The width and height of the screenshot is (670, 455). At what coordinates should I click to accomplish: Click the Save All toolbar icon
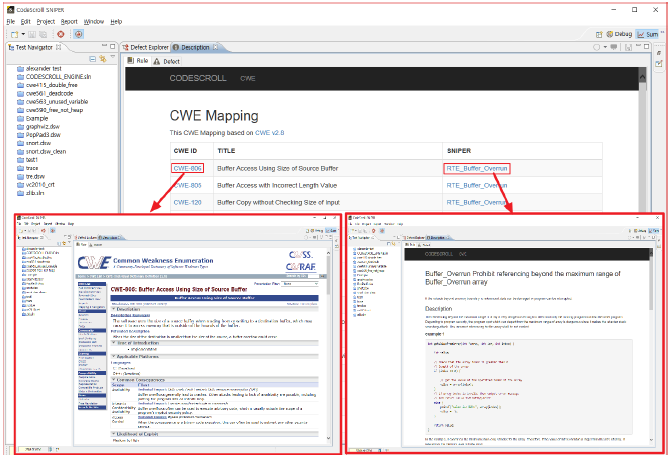(43, 35)
